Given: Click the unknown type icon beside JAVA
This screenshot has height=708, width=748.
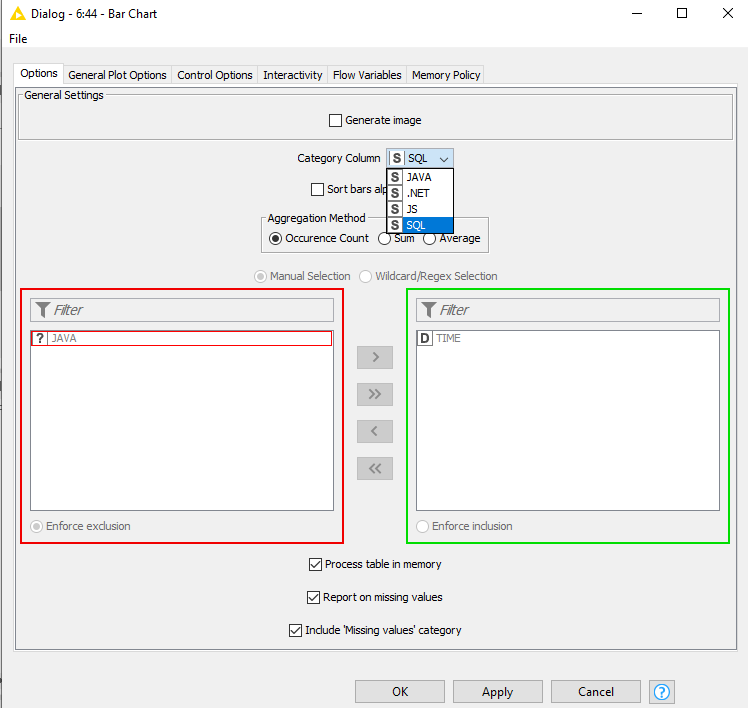Looking at the screenshot, I should [40, 338].
